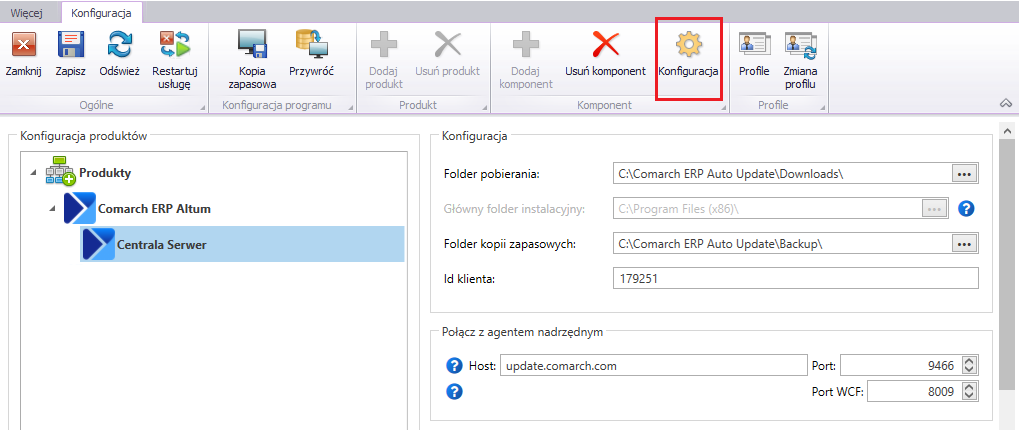Click the Centrala Serwer logo icon
The image size is (1019, 430).
tap(99, 244)
